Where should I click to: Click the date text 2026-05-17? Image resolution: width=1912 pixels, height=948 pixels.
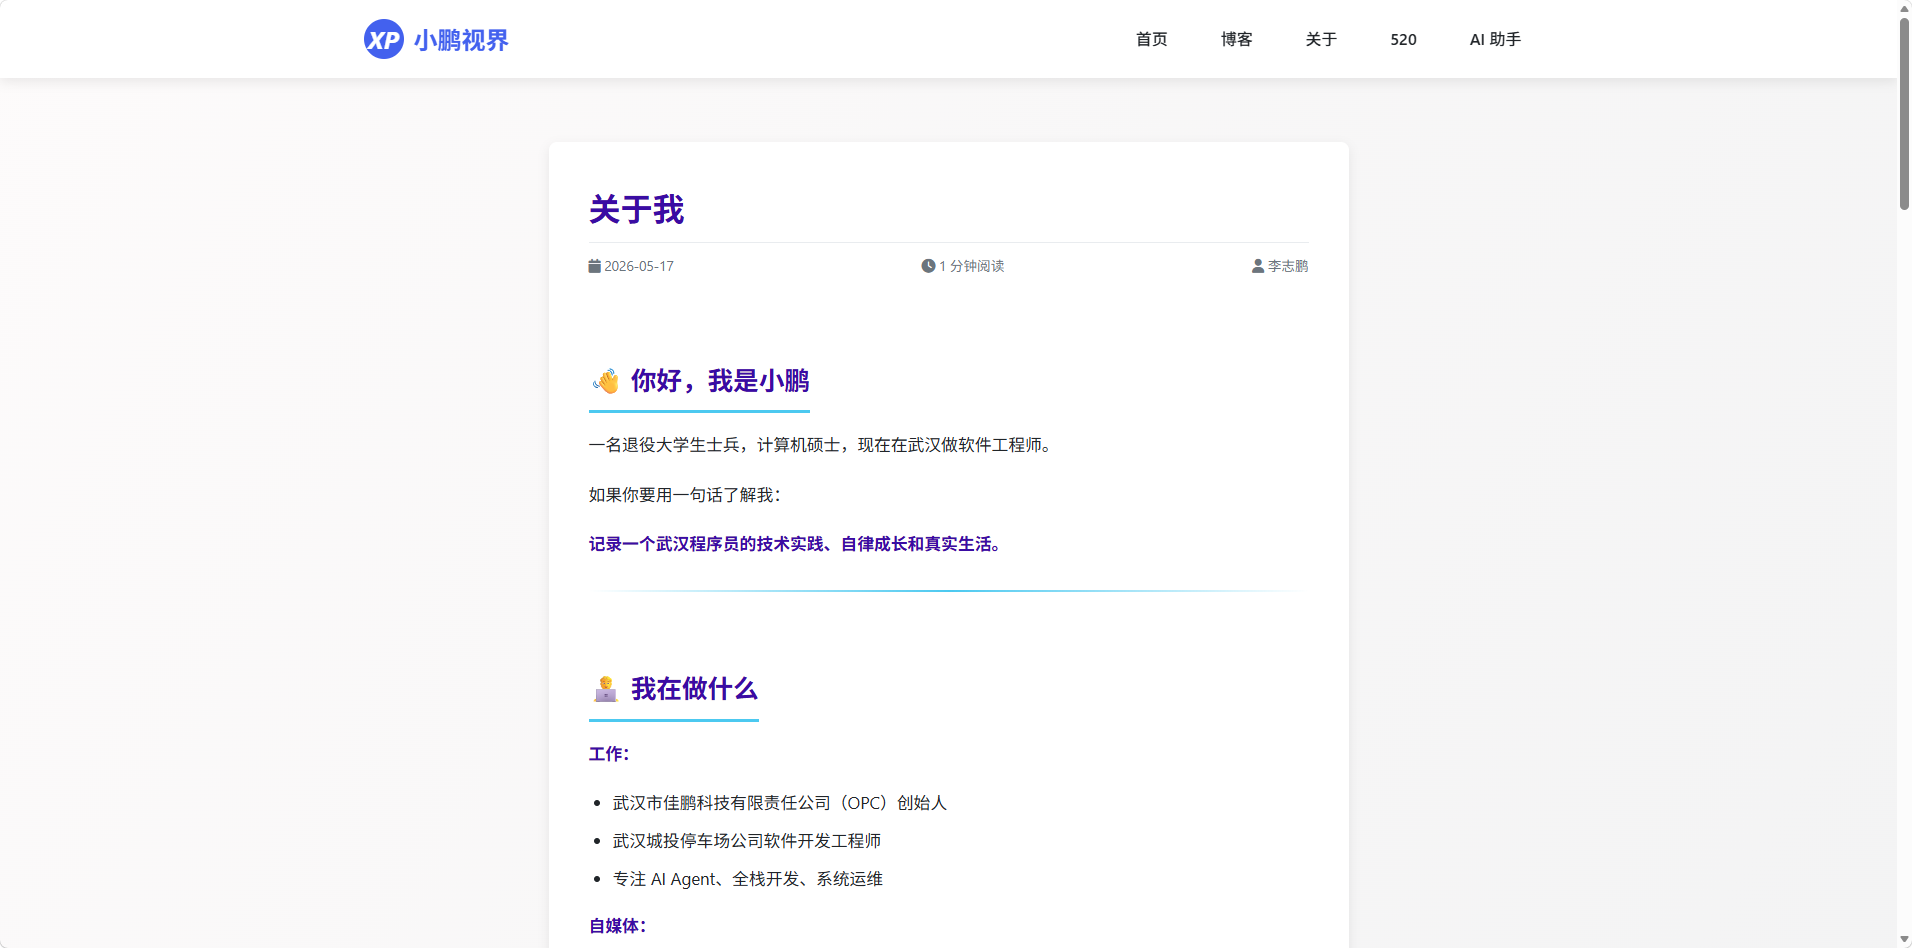pyautogui.click(x=639, y=266)
